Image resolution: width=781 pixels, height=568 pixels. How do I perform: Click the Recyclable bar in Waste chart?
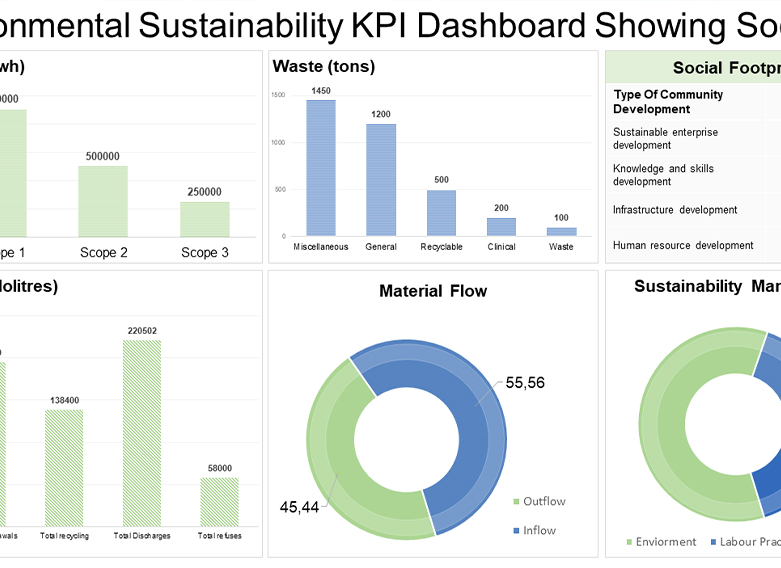coord(441,212)
